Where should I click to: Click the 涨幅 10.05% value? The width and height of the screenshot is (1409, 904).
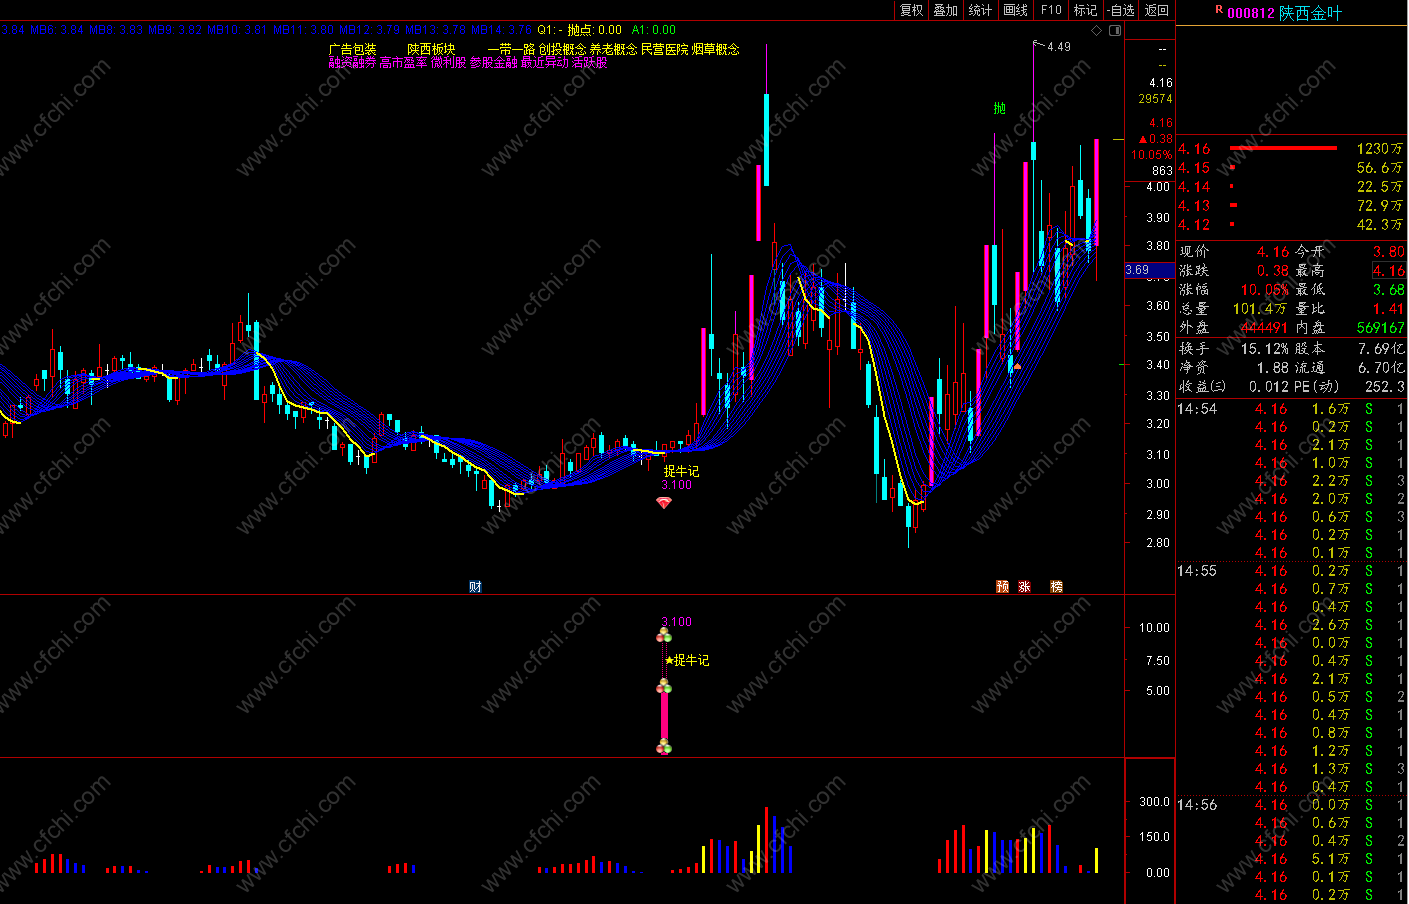(x=1265, y=290)
